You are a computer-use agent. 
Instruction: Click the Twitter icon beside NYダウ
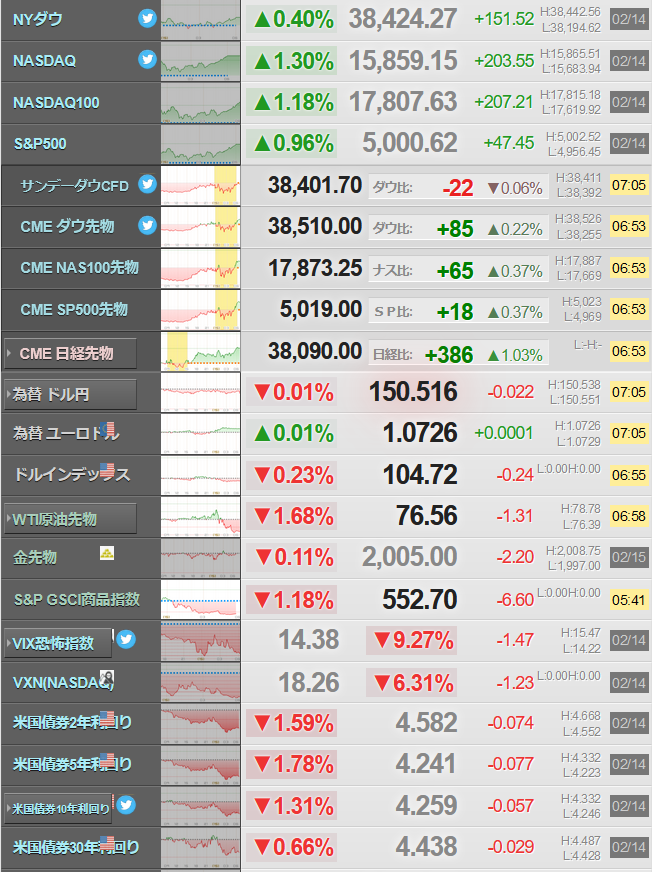click(x=147, y=18)
